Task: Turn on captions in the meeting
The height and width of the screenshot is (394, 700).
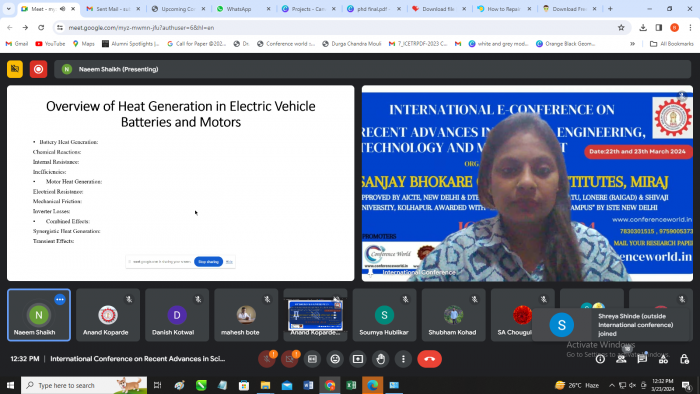Action: (x=312, y=359)
